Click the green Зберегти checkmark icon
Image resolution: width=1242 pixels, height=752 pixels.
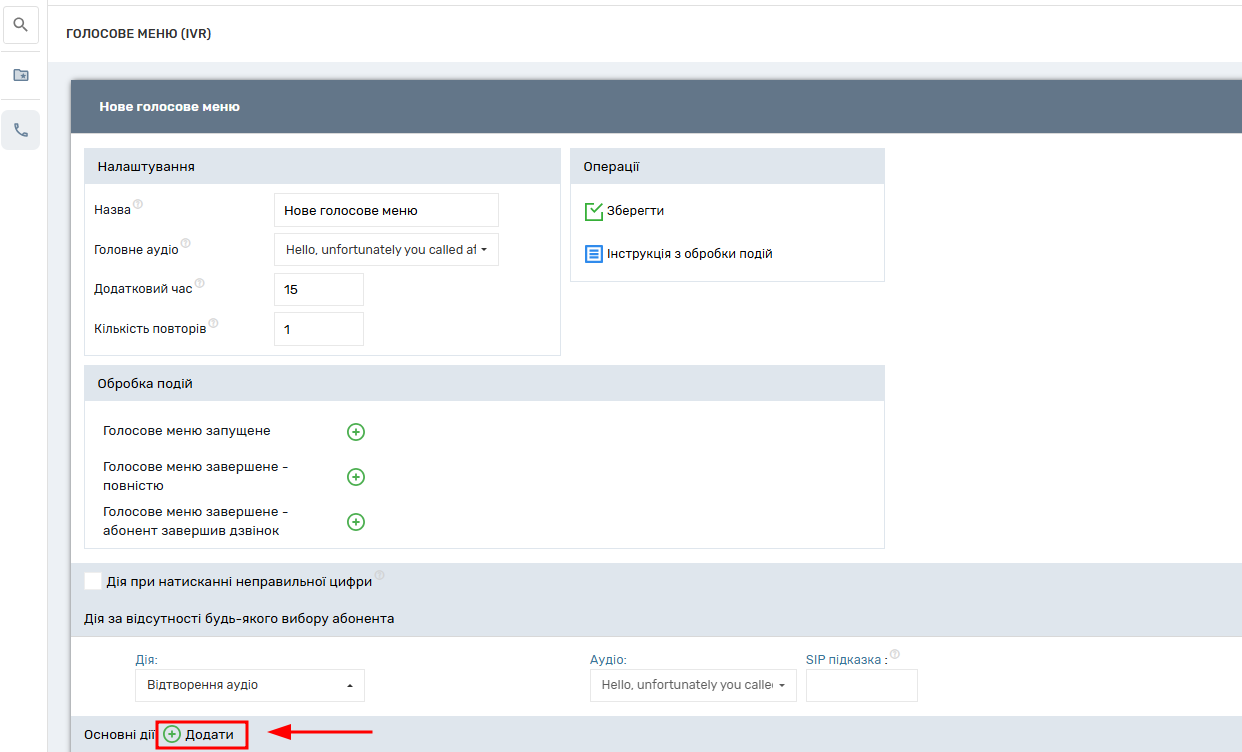coord(594,212)
